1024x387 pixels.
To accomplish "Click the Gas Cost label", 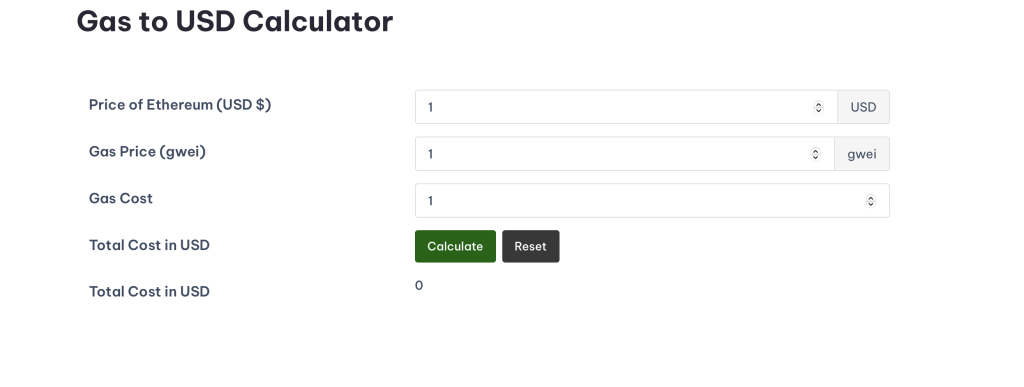I will pos(121,198).
